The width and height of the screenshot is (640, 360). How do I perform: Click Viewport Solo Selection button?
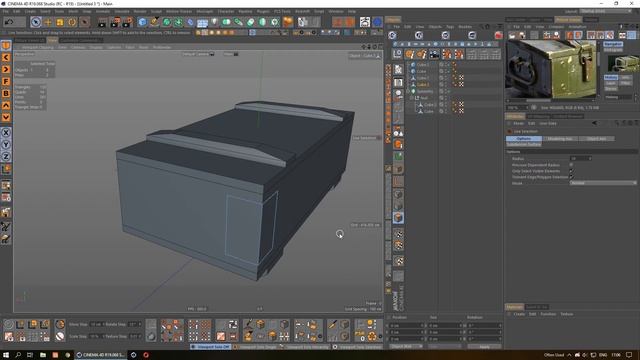point(357,347)
